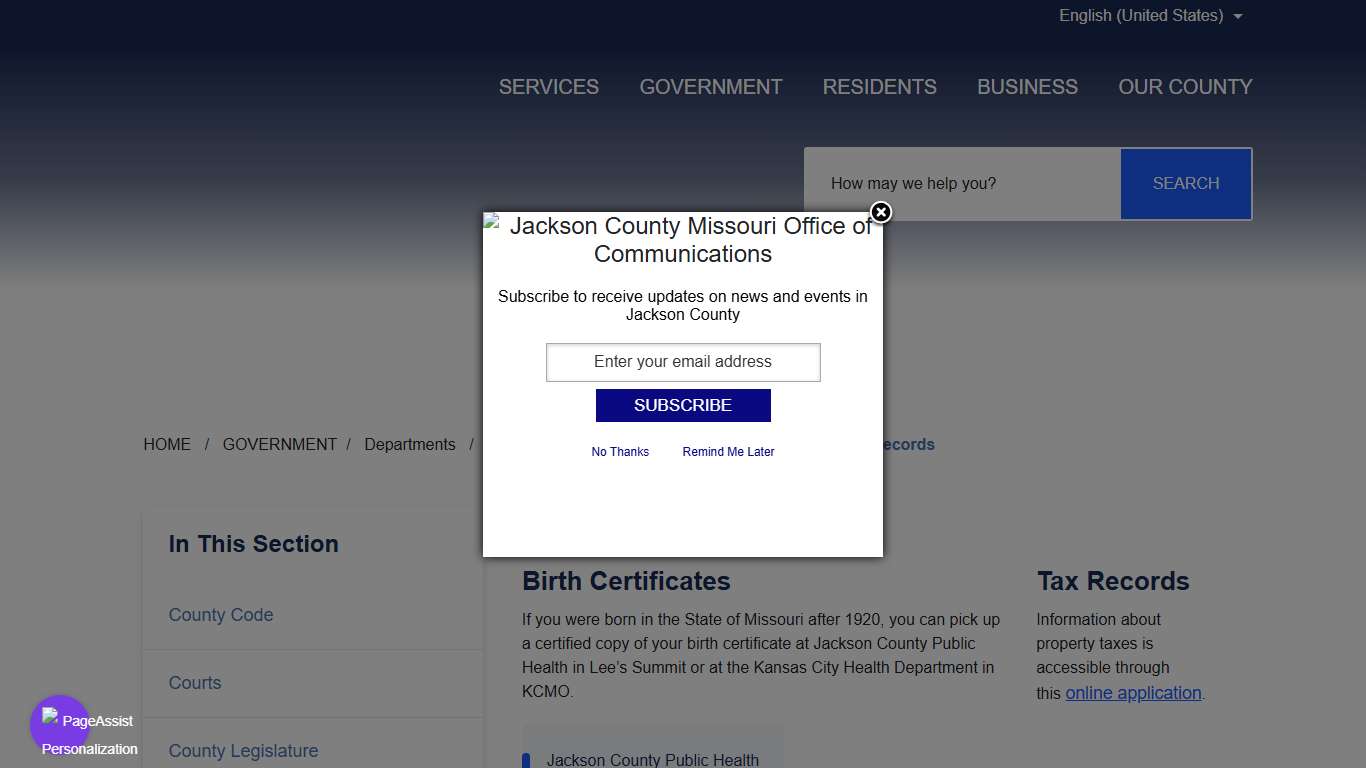This screenshot has height=768, width=1366.
Task: Follow the tax records 'online application' link
Action: [x=1133, y=693]
